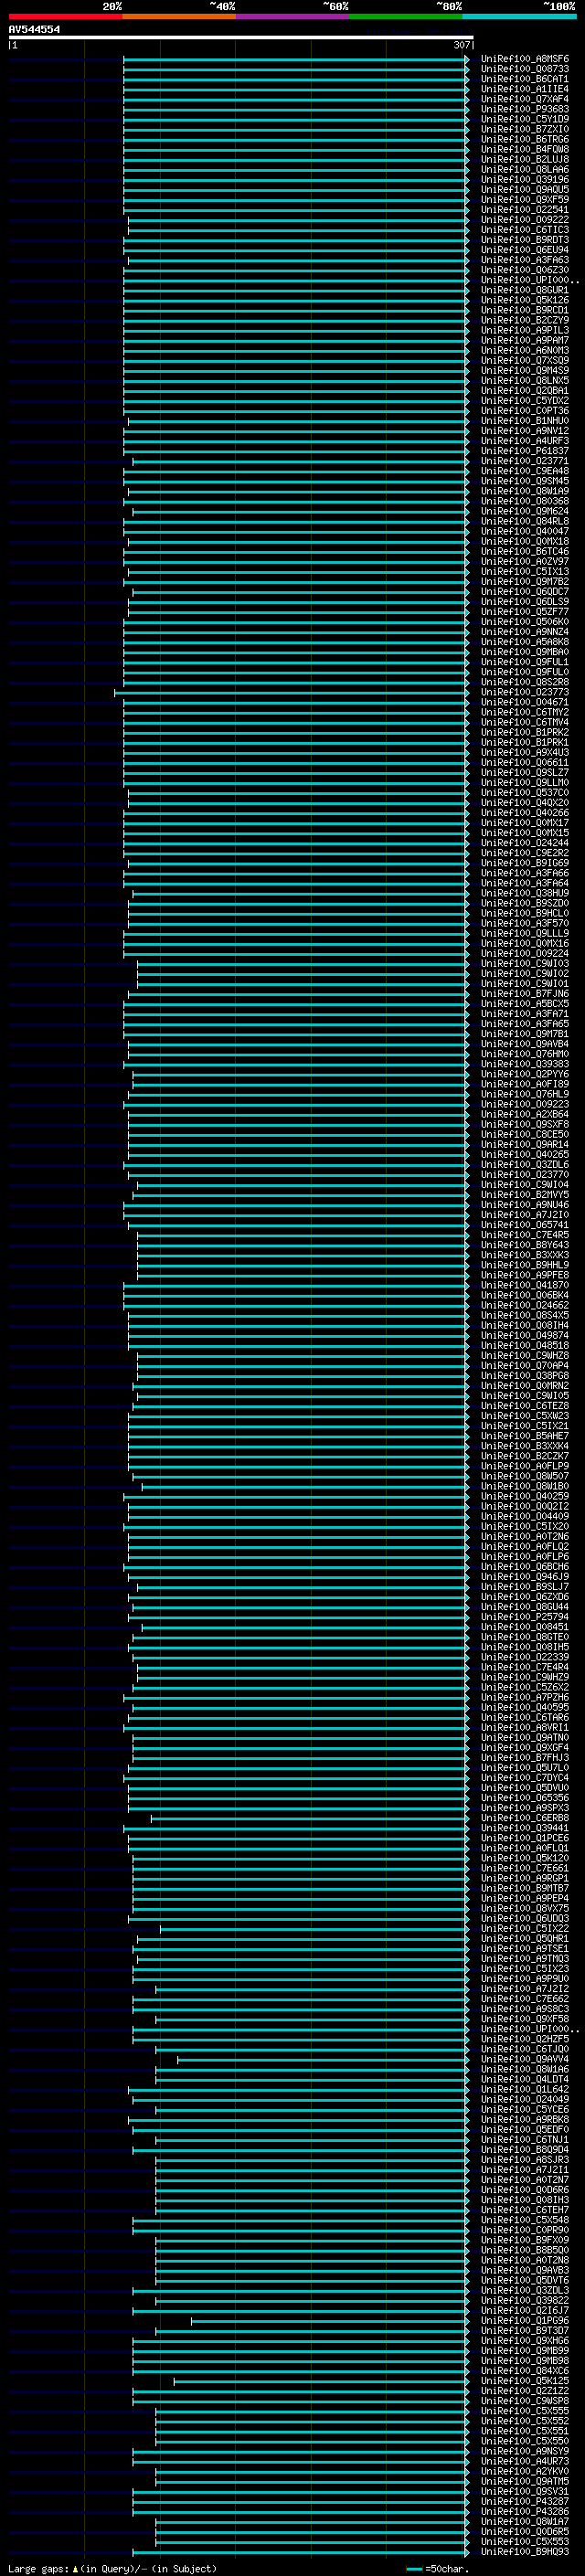Click hit label UniRef100_B6CAT1

525,80
